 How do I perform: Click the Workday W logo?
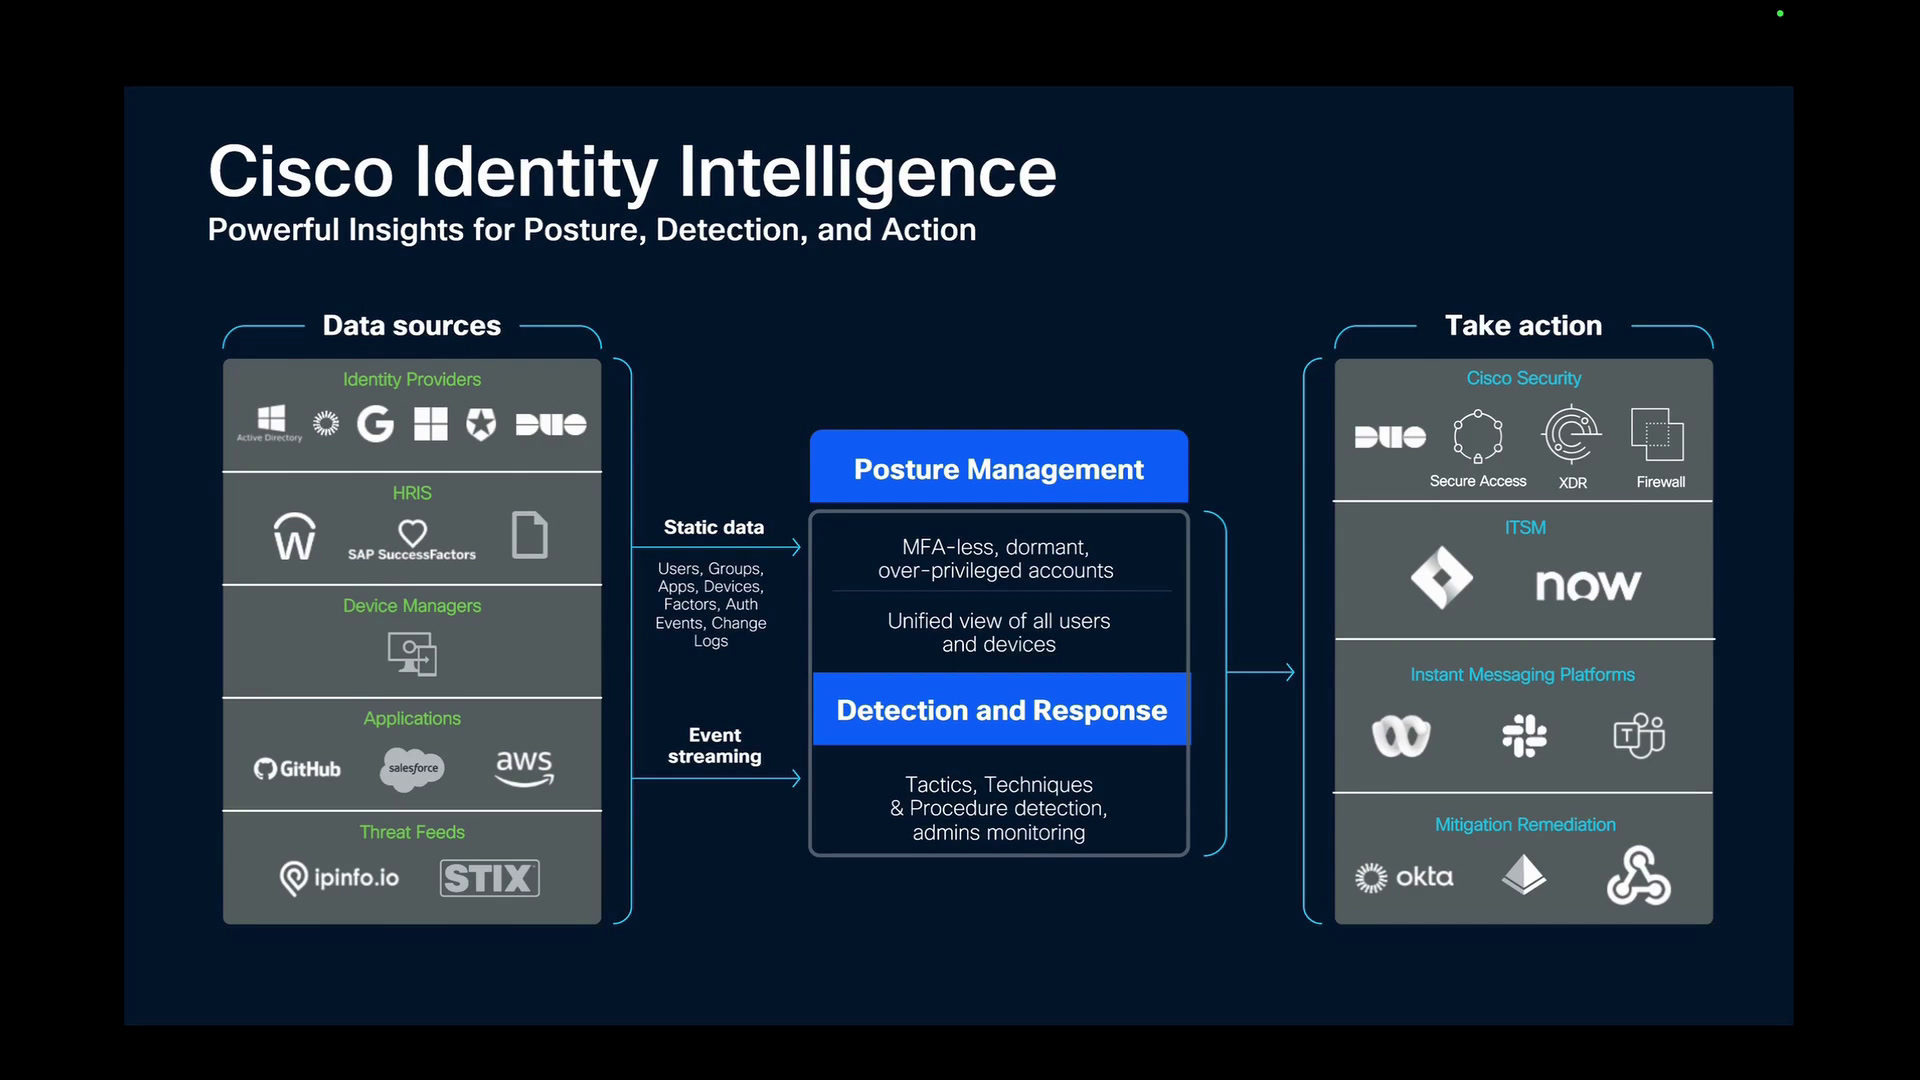[295, 536]
